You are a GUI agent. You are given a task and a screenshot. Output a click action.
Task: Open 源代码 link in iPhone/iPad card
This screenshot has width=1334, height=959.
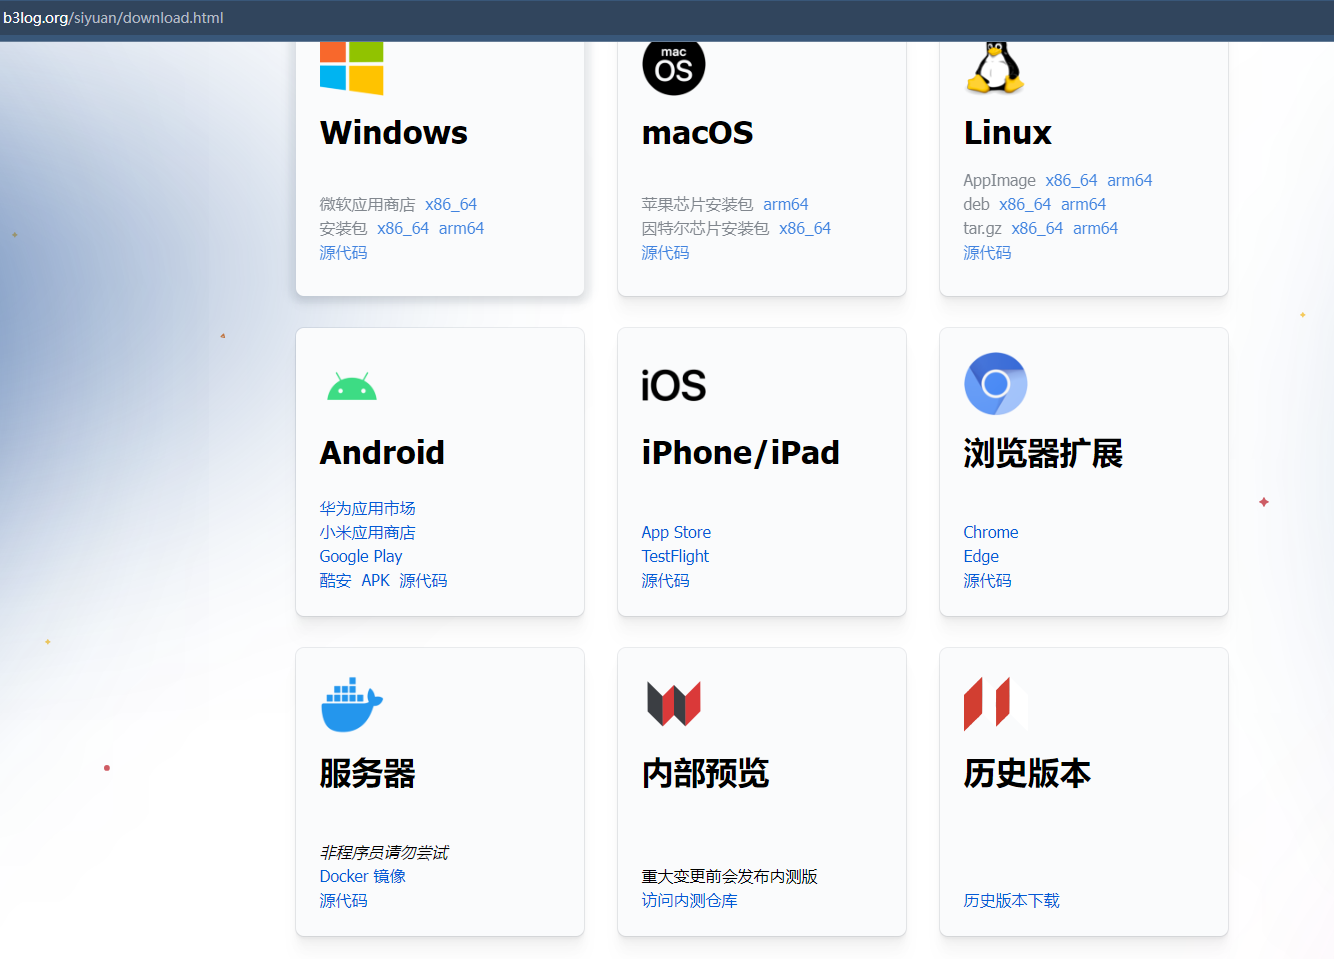point(665,580)
